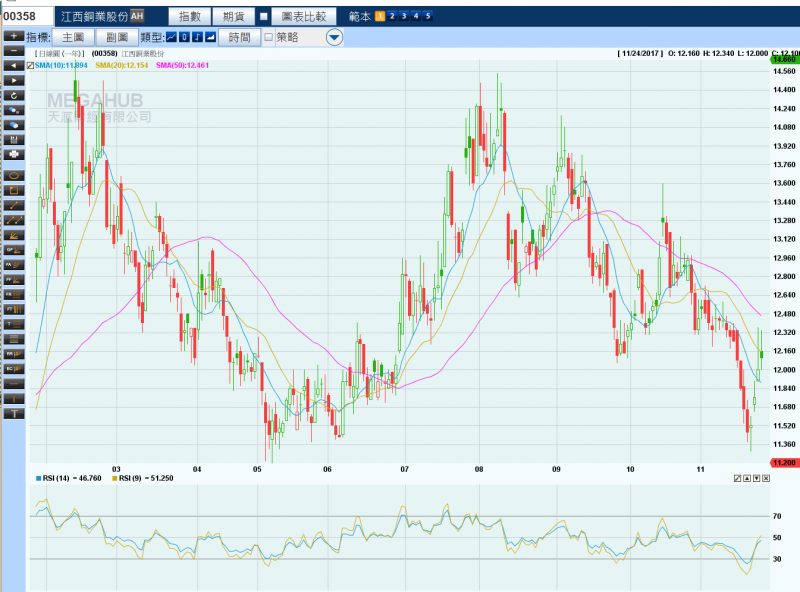
Task: Click the 指數 button
Action: 188,16
